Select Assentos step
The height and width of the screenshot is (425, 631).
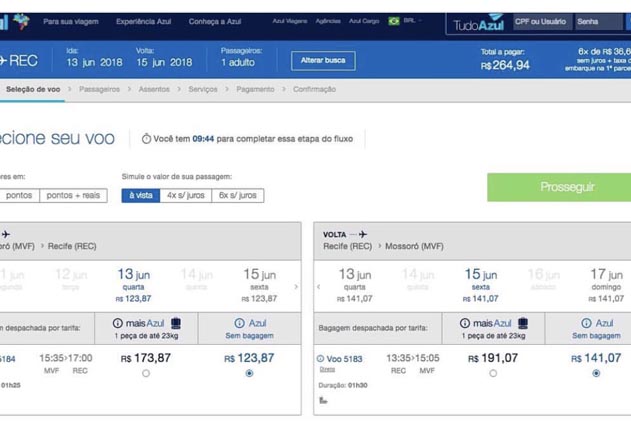(154, 89)
